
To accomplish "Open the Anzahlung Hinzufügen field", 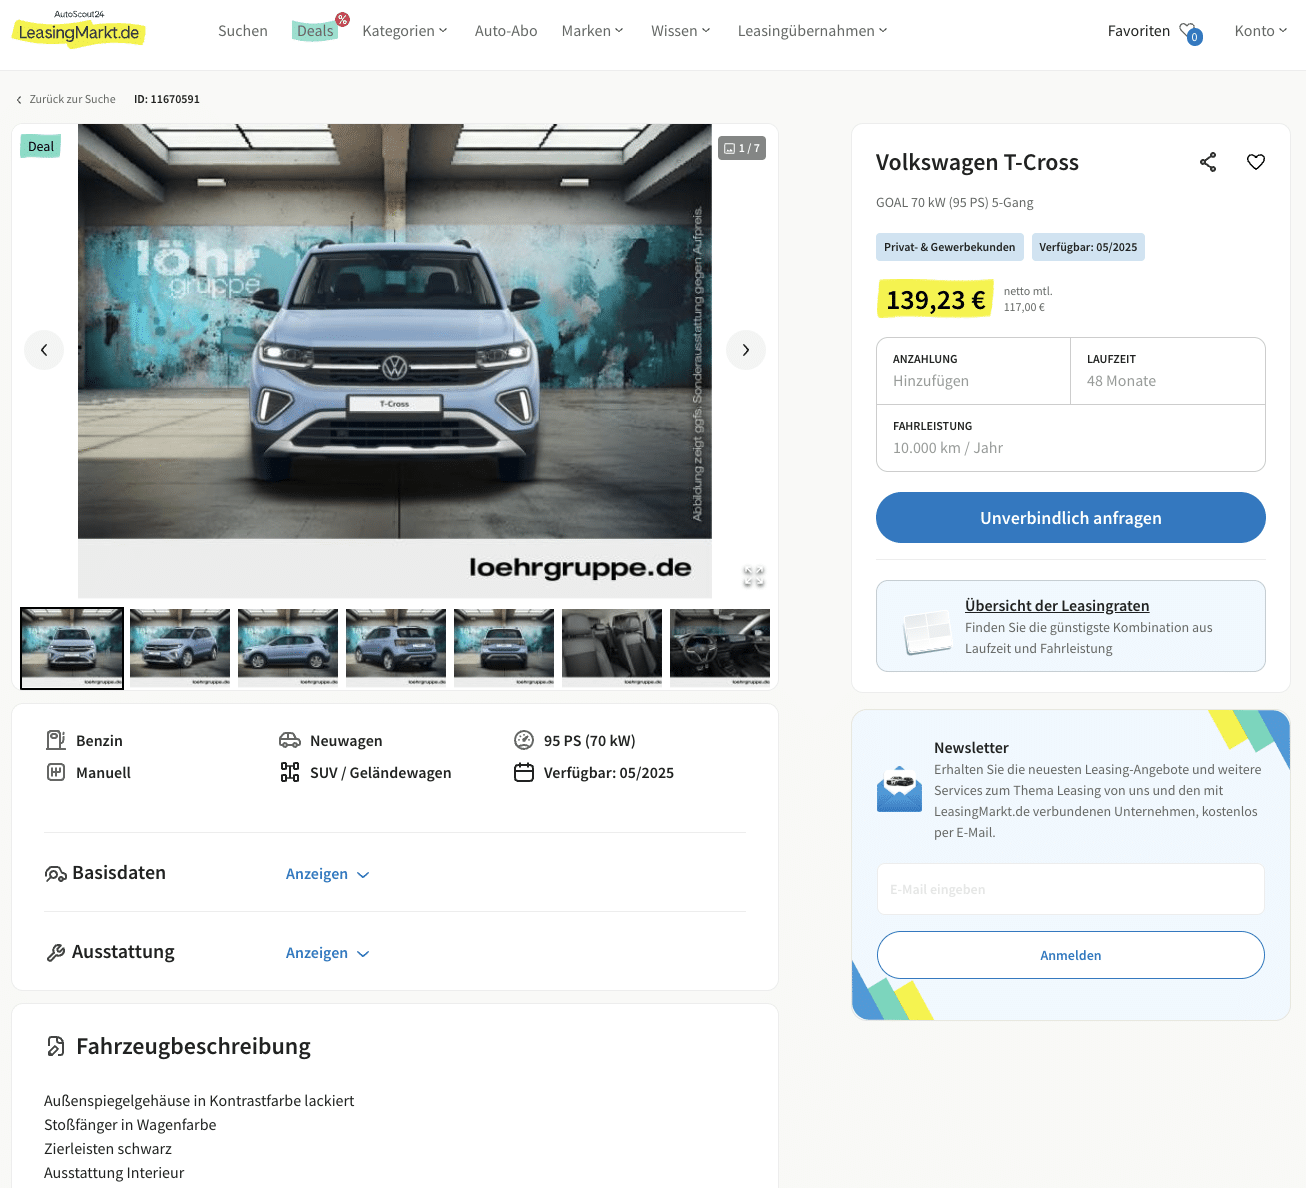I will (973, 371).
